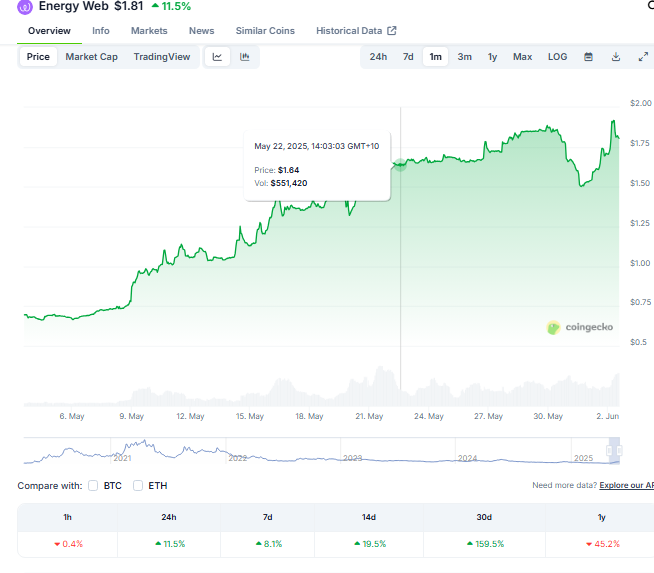Screen dimensions: 654x573
Task: Click the 9. May axis label
Action: 131,416
